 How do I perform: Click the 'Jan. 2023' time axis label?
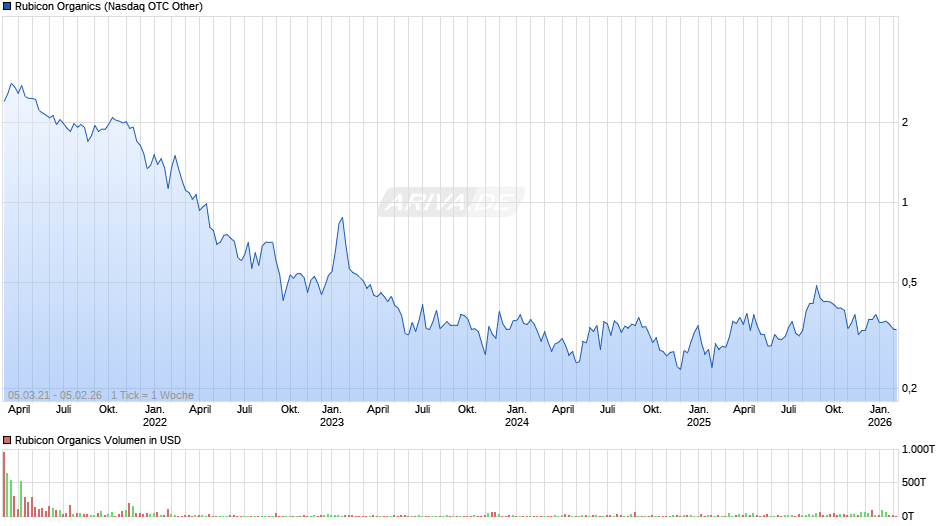332,416
